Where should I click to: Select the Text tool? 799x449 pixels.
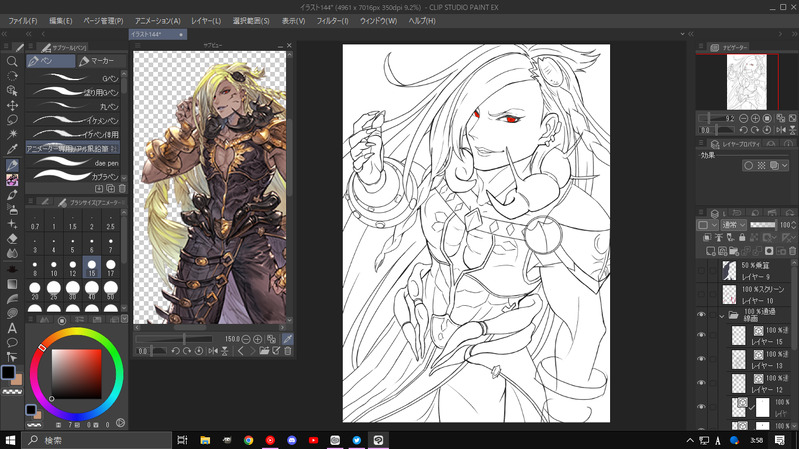click(x=12, y=328)
